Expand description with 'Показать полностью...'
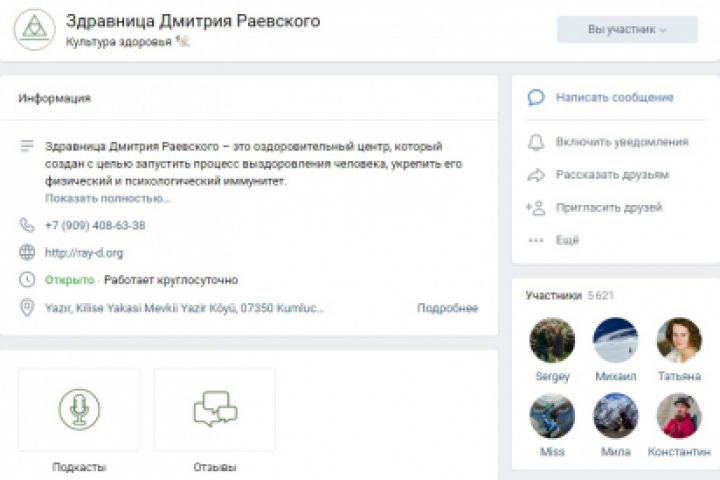720x480 pixels. click(x=107, y=198)
